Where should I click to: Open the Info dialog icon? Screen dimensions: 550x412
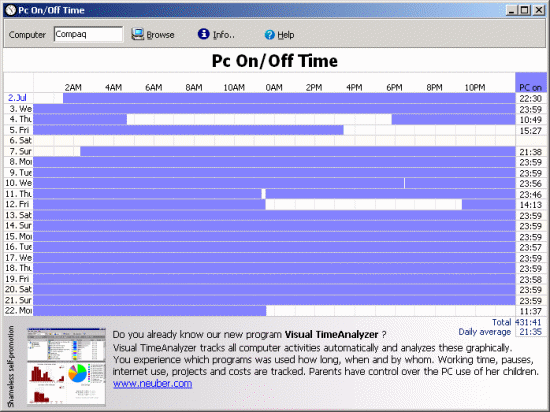[203, 34]
